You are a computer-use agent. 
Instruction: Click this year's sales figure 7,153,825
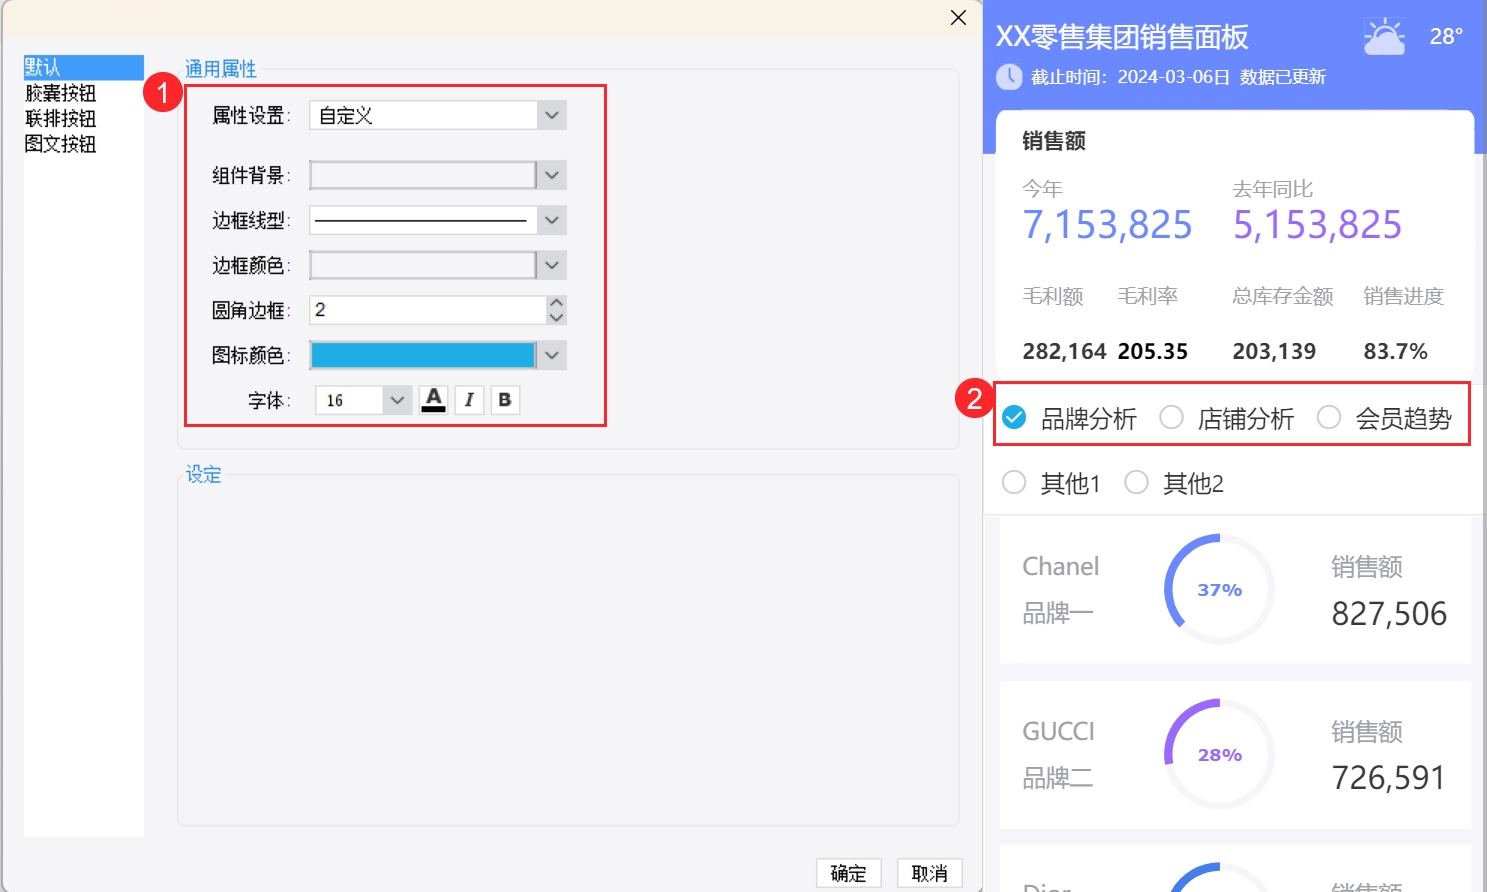click(x=1107, y=225)
